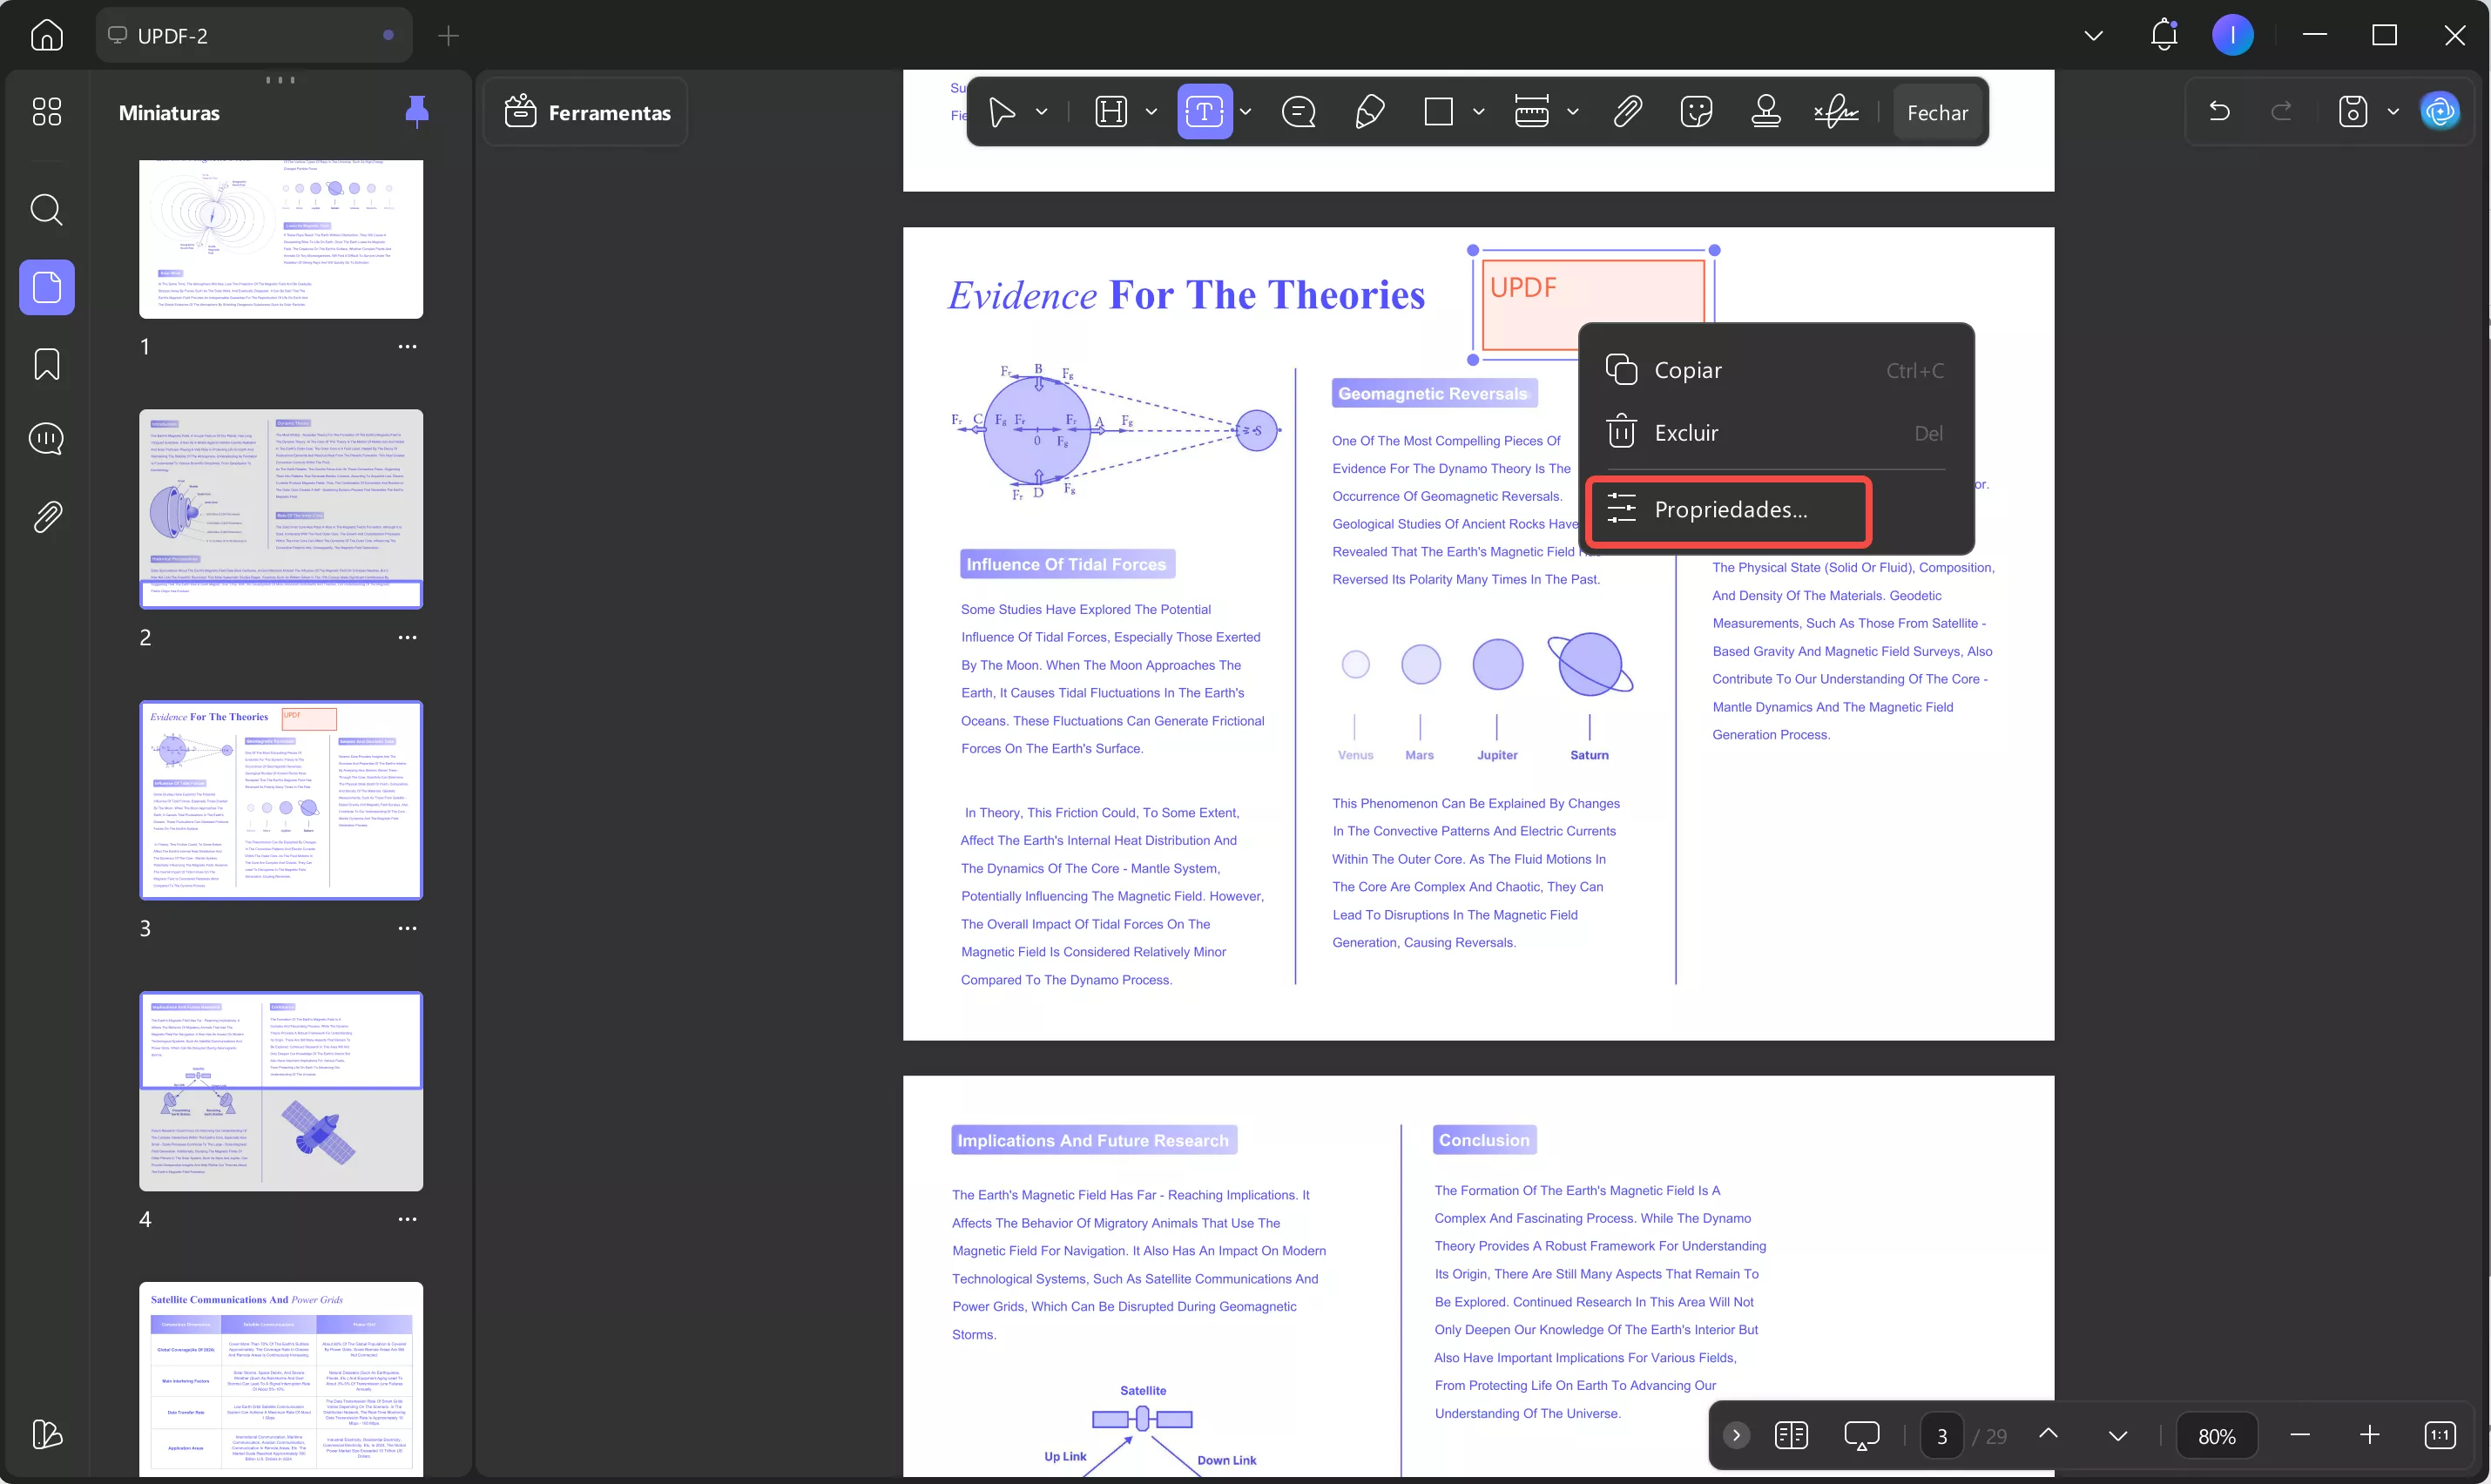
Task: Open the search panel in left sidebar
Action: tap(46, 210)
